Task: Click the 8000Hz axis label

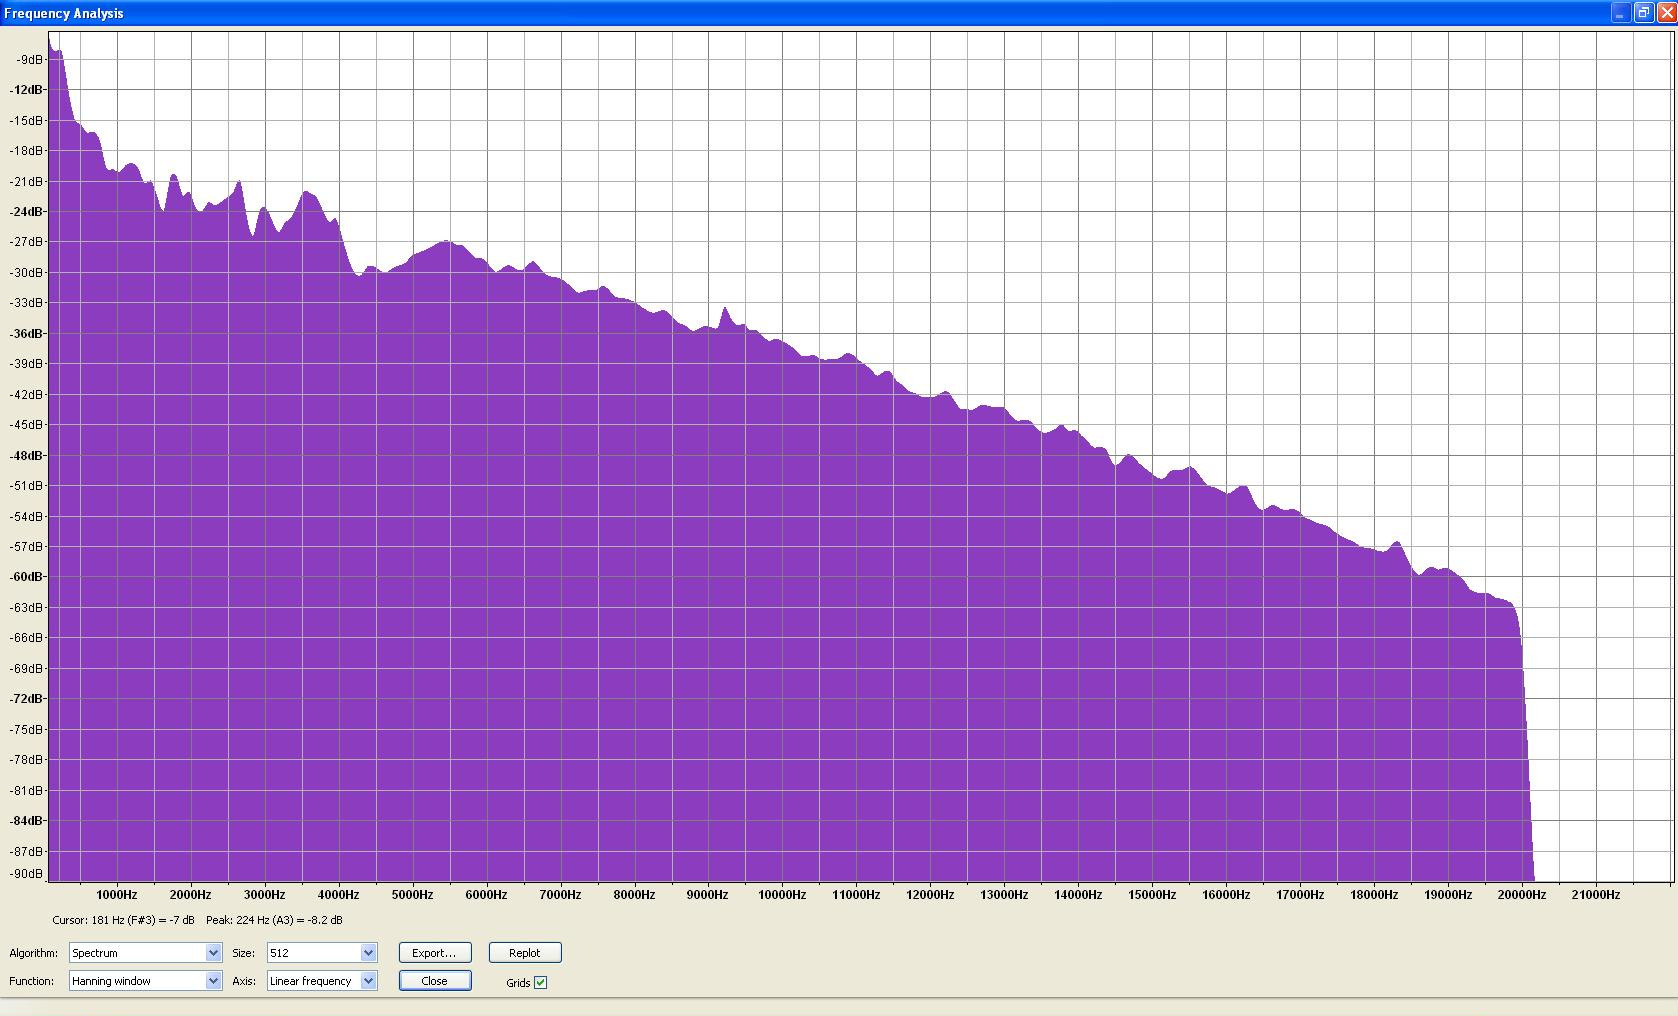Action: pos(634,895)
